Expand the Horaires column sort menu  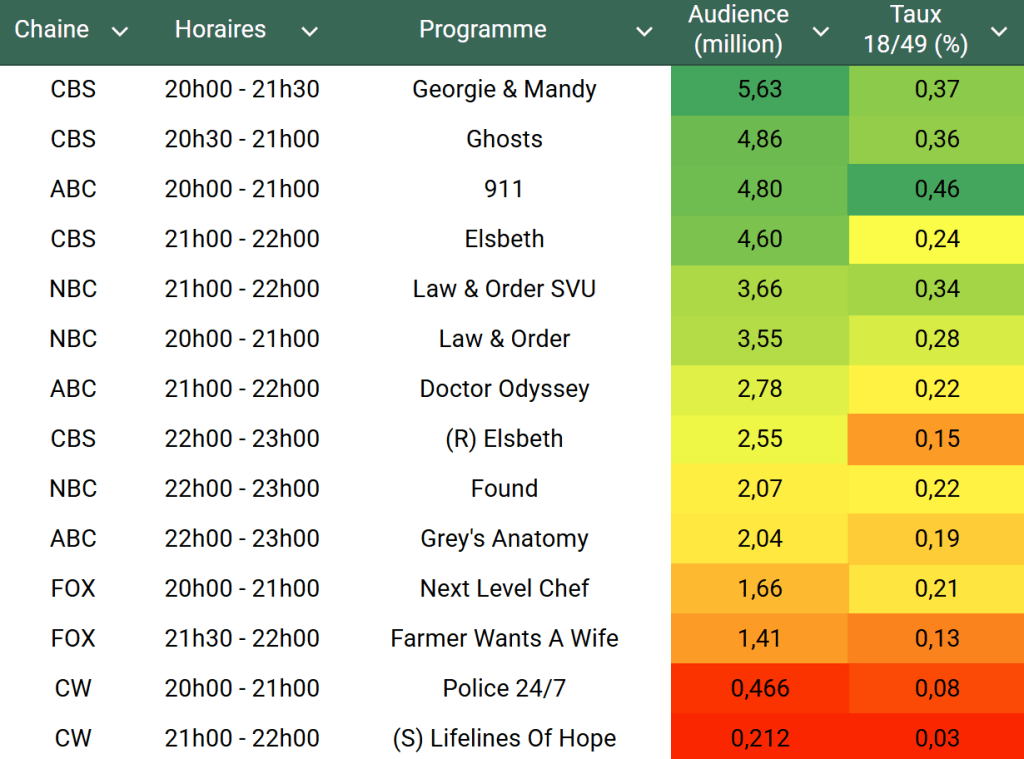point(310,31)
